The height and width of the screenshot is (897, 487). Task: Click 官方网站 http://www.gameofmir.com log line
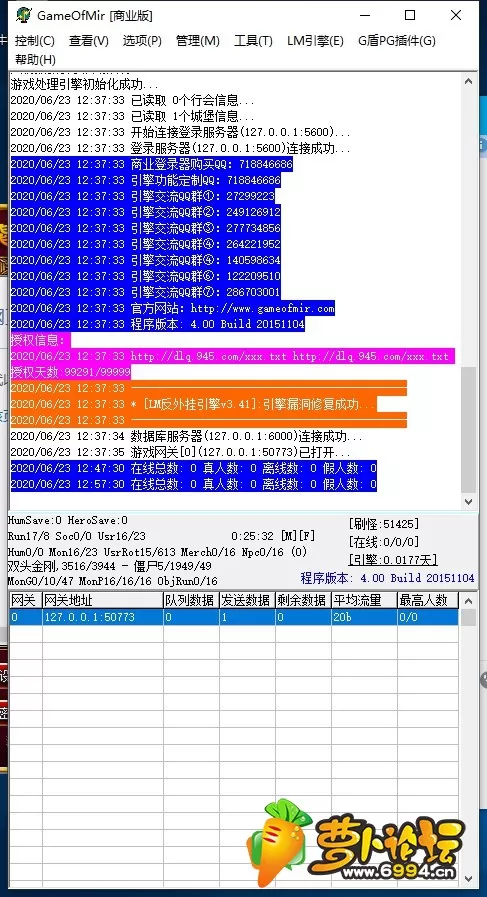[x=172, y=308]
